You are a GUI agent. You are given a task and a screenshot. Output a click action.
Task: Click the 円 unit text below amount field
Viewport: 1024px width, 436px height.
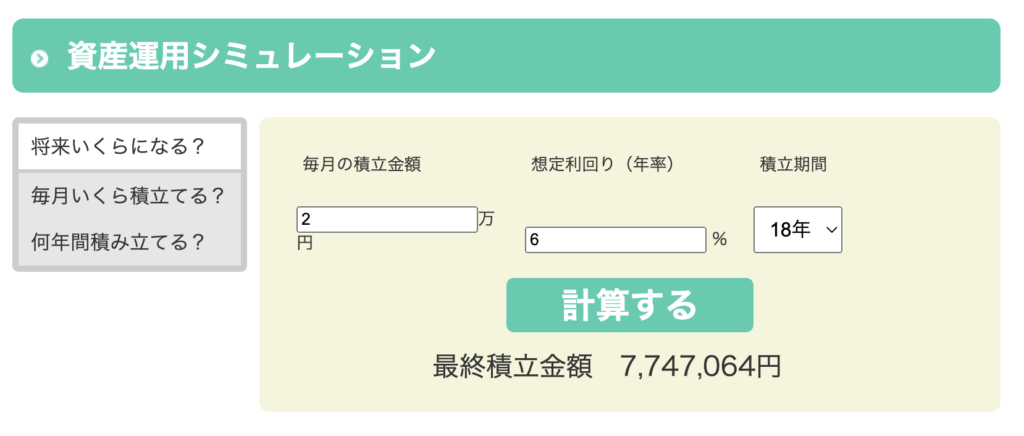(305, 243)
